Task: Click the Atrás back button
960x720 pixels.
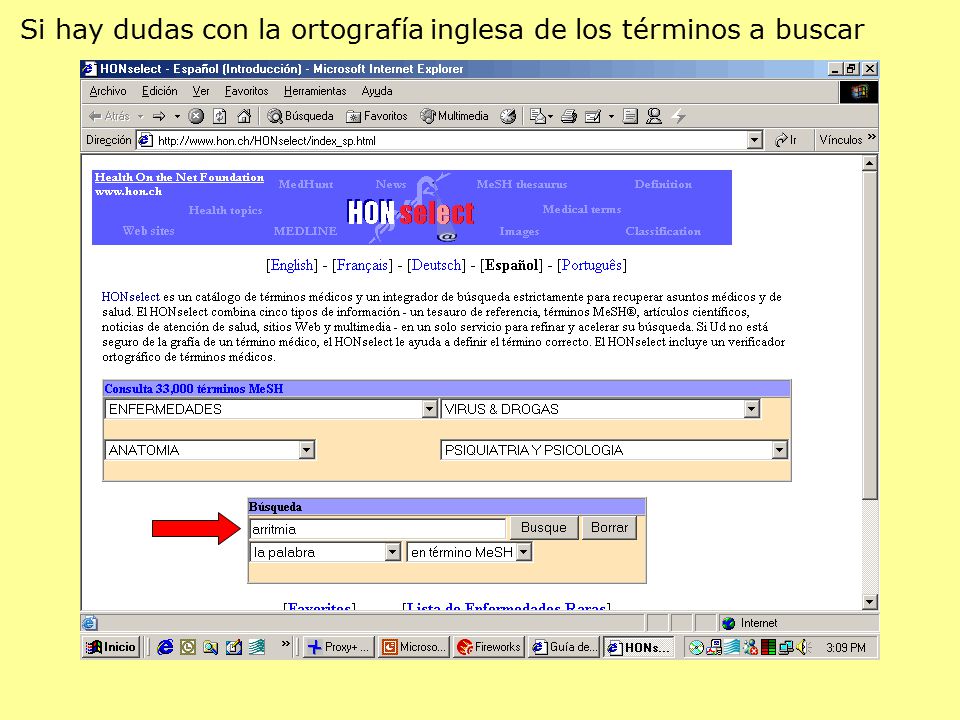Action: (109, 116)
